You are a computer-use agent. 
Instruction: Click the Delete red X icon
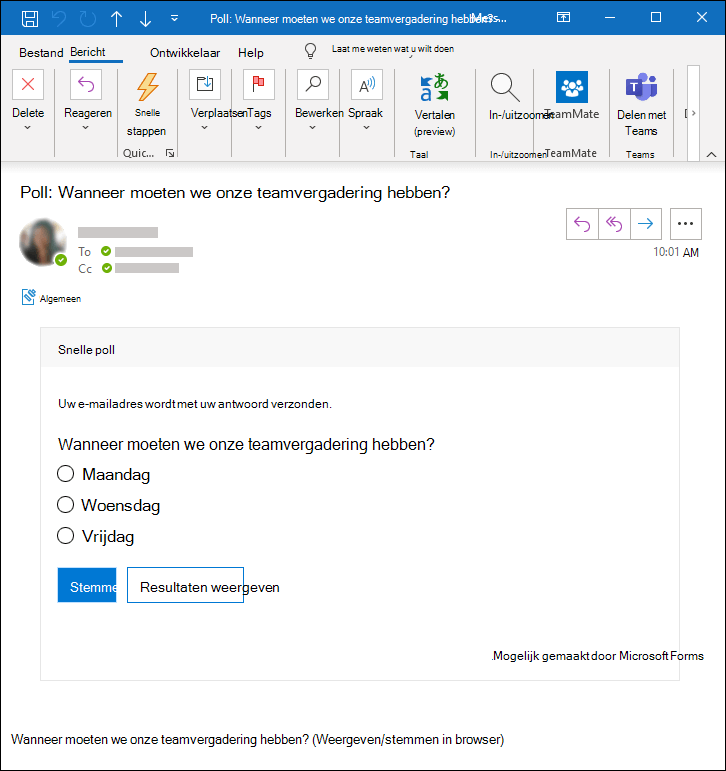[x=28, y=85]
